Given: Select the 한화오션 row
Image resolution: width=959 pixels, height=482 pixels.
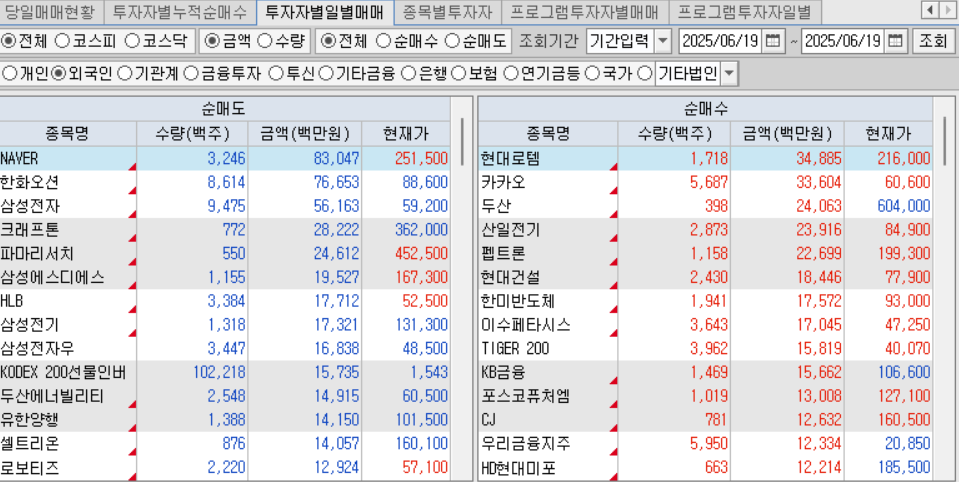Looking at the screenshot, I should [225, 182].
